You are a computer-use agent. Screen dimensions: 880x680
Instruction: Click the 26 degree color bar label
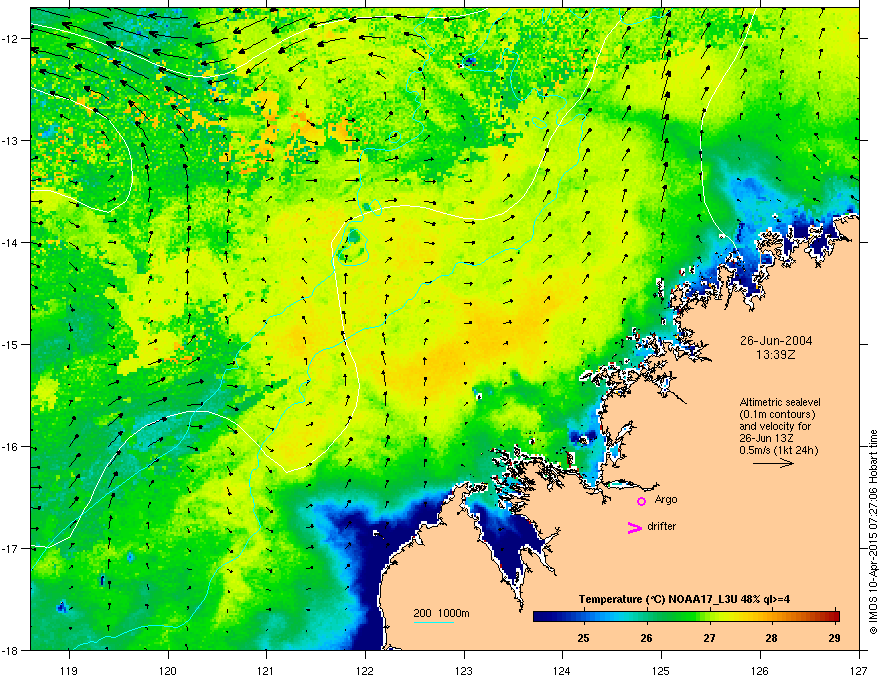647,638
